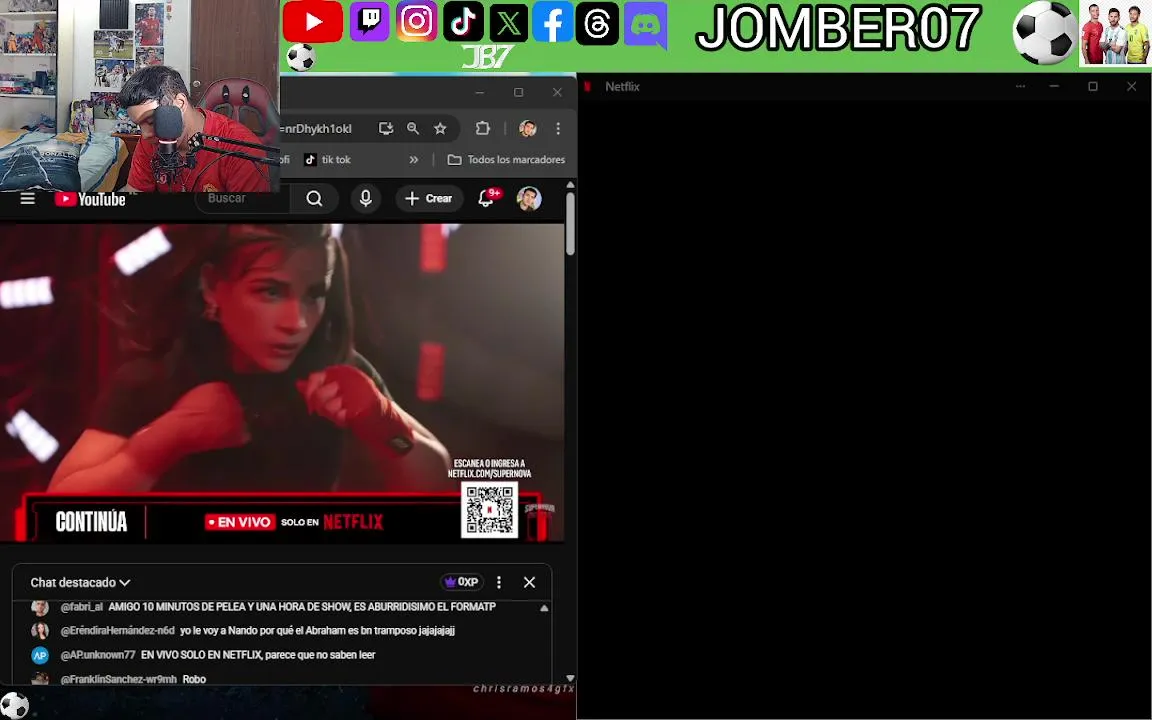Click the Twitch icon in the banner
1152x720 pixels.
pyautogui.click(x=369, y=21)
